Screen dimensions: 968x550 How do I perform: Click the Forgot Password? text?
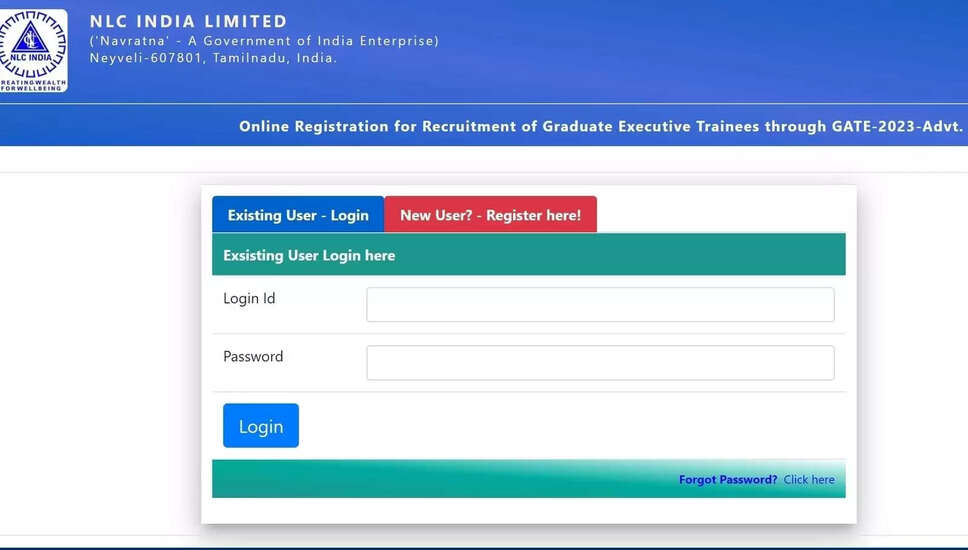coord(728,480)
